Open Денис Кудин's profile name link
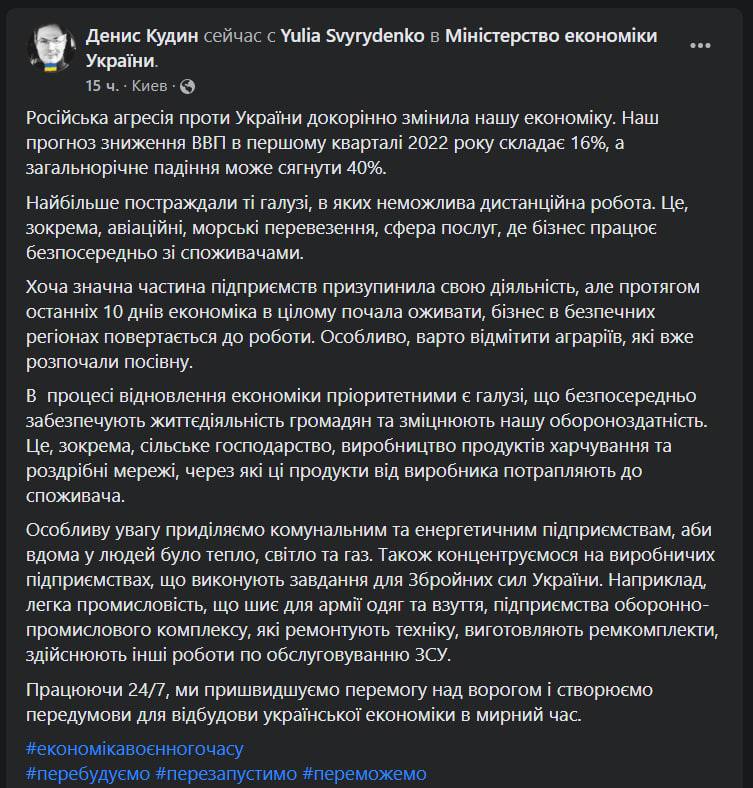The image size is (753, 788). [141, 36]
